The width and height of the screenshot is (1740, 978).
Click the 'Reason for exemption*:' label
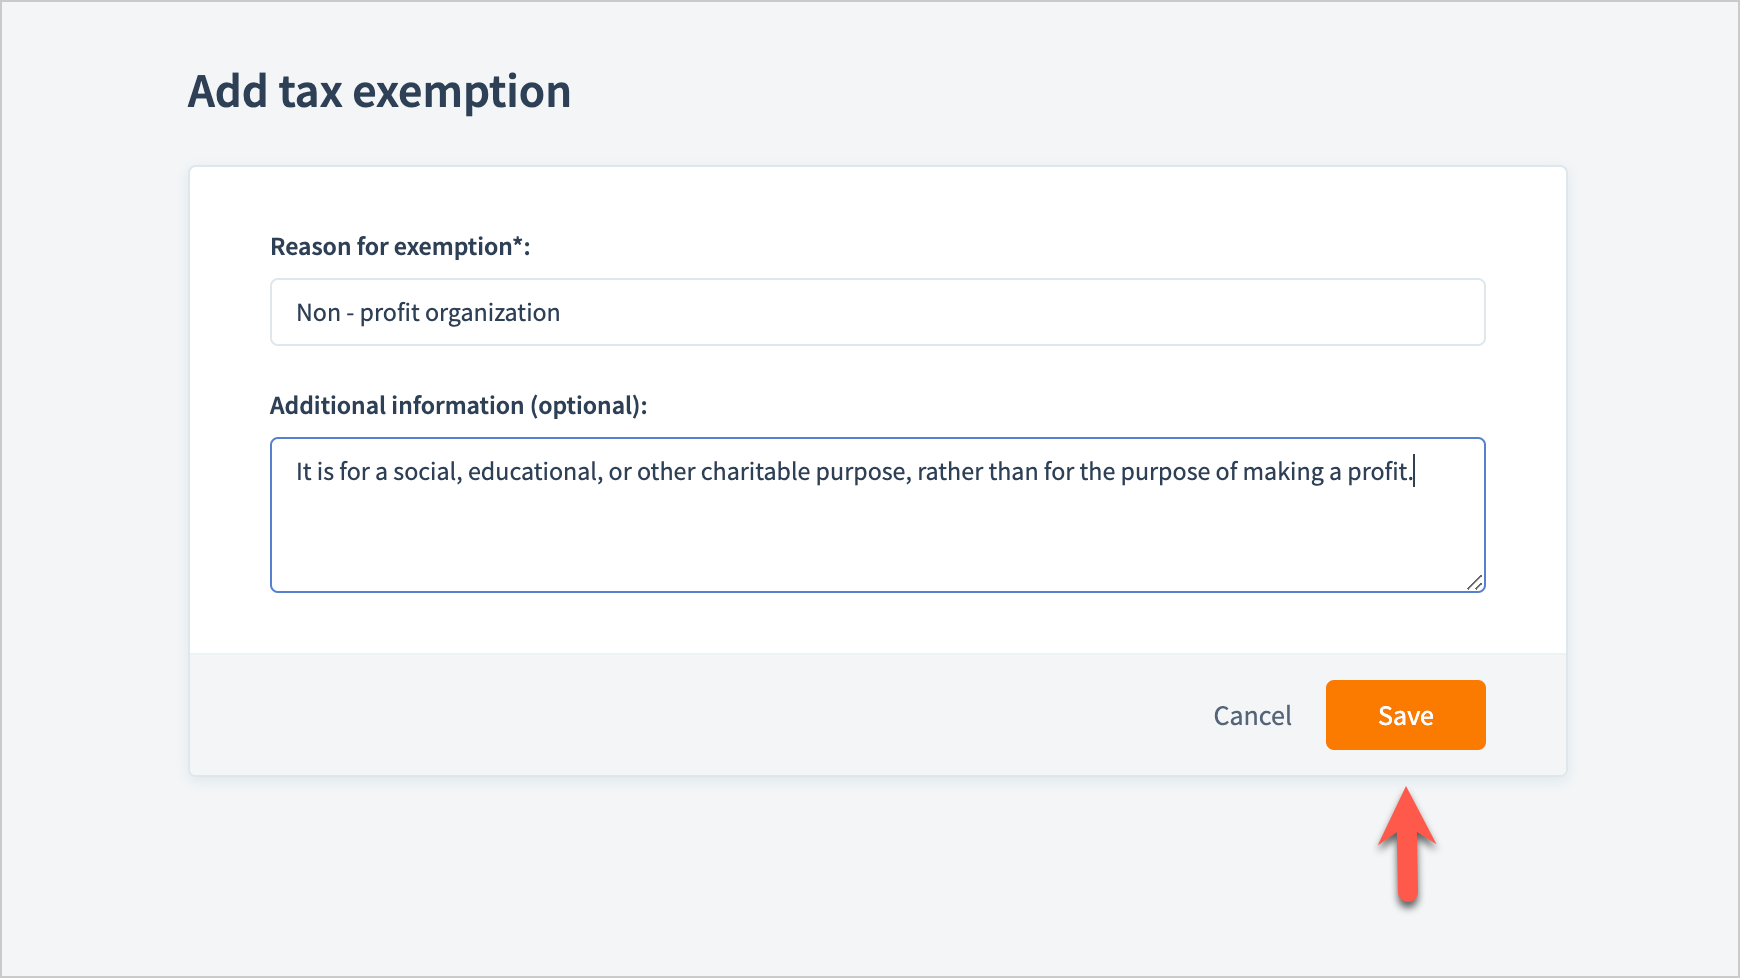399,247
